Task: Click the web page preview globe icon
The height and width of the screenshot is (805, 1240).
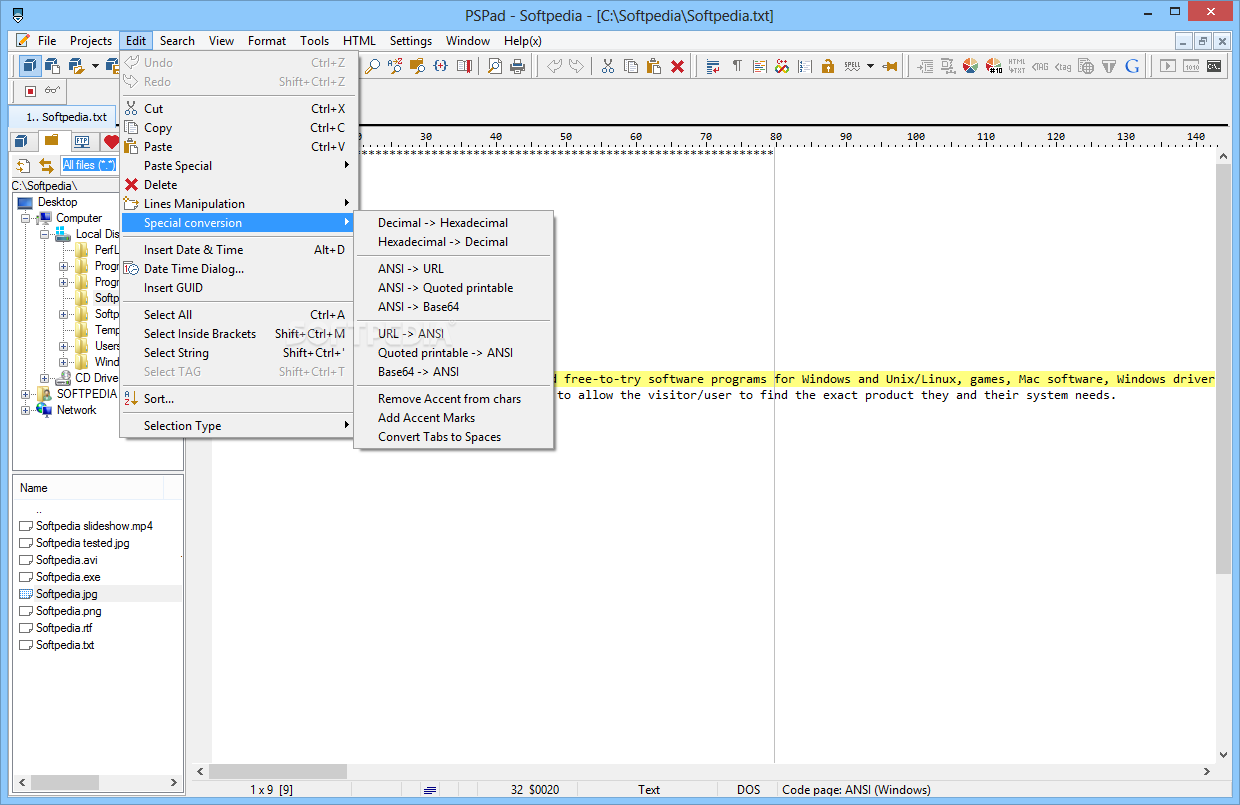Action: pos(1086,66)
